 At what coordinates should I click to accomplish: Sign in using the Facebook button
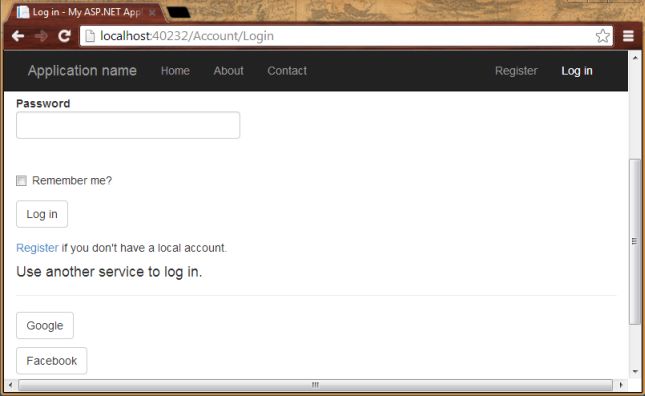[x=51, y=361]
